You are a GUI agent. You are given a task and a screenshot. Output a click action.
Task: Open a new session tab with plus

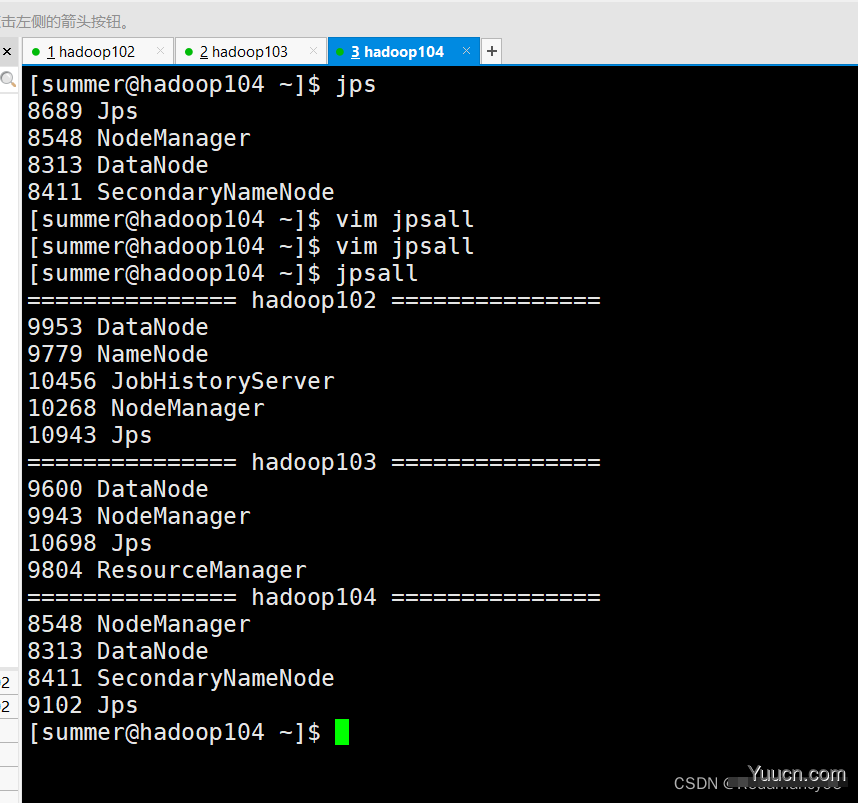(x=492, y=51)
